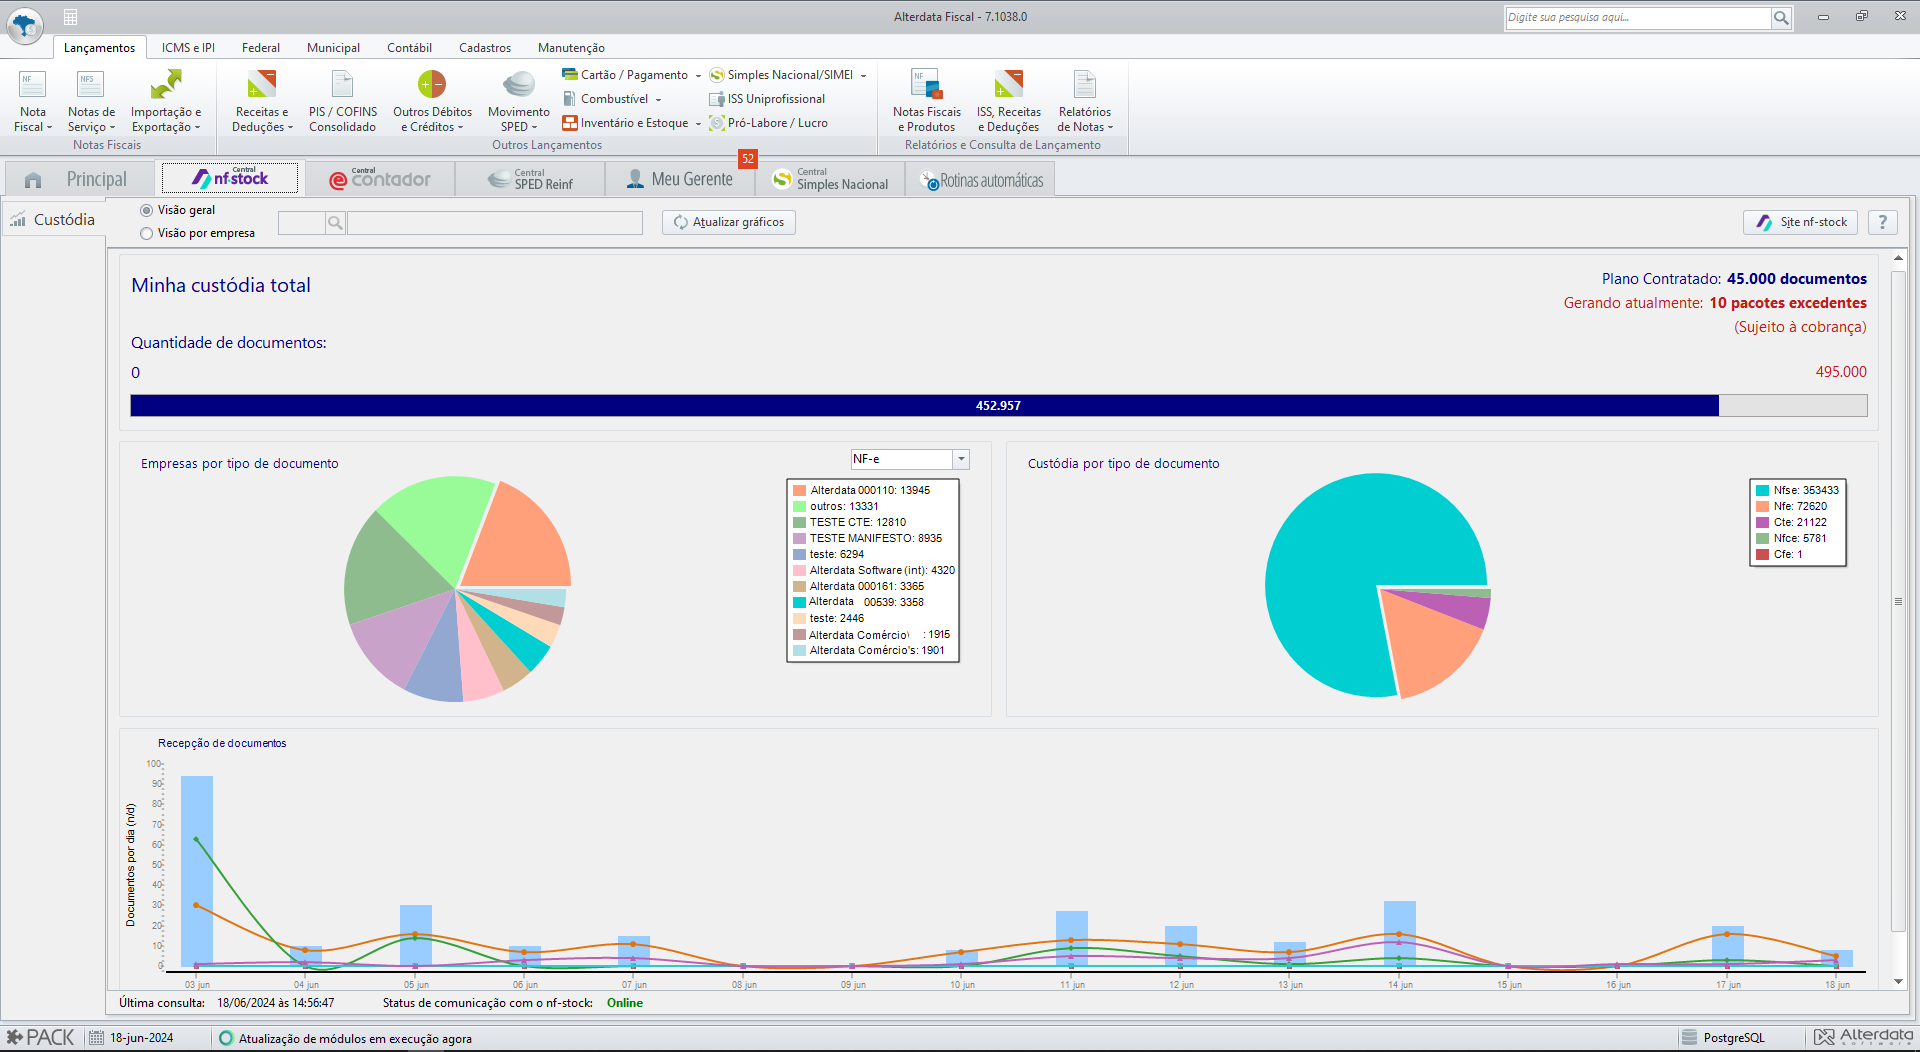Open Importação e Exportação icon
The height and width of the screenshot is (1052, 1920).
166,85
